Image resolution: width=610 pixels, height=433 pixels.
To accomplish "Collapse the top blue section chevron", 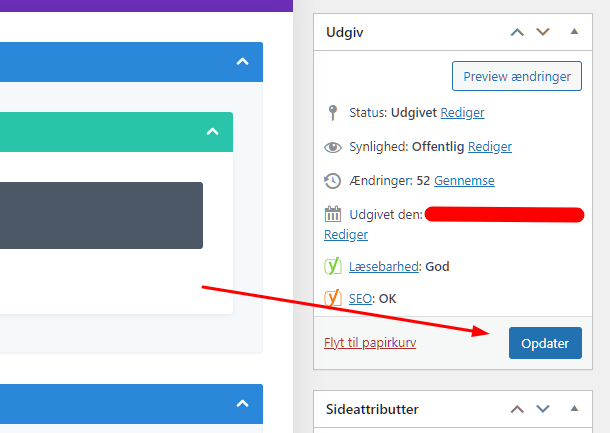I will 242,62.
